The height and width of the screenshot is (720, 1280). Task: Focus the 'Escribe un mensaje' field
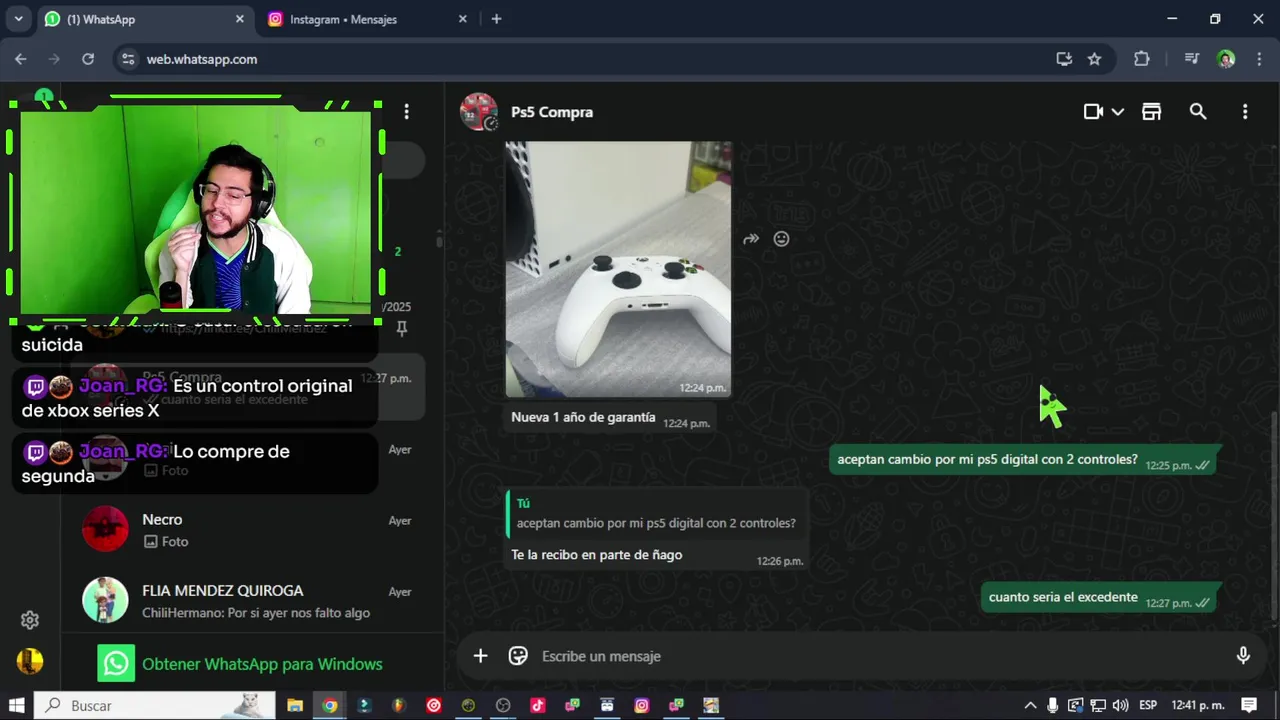[880, 656]
